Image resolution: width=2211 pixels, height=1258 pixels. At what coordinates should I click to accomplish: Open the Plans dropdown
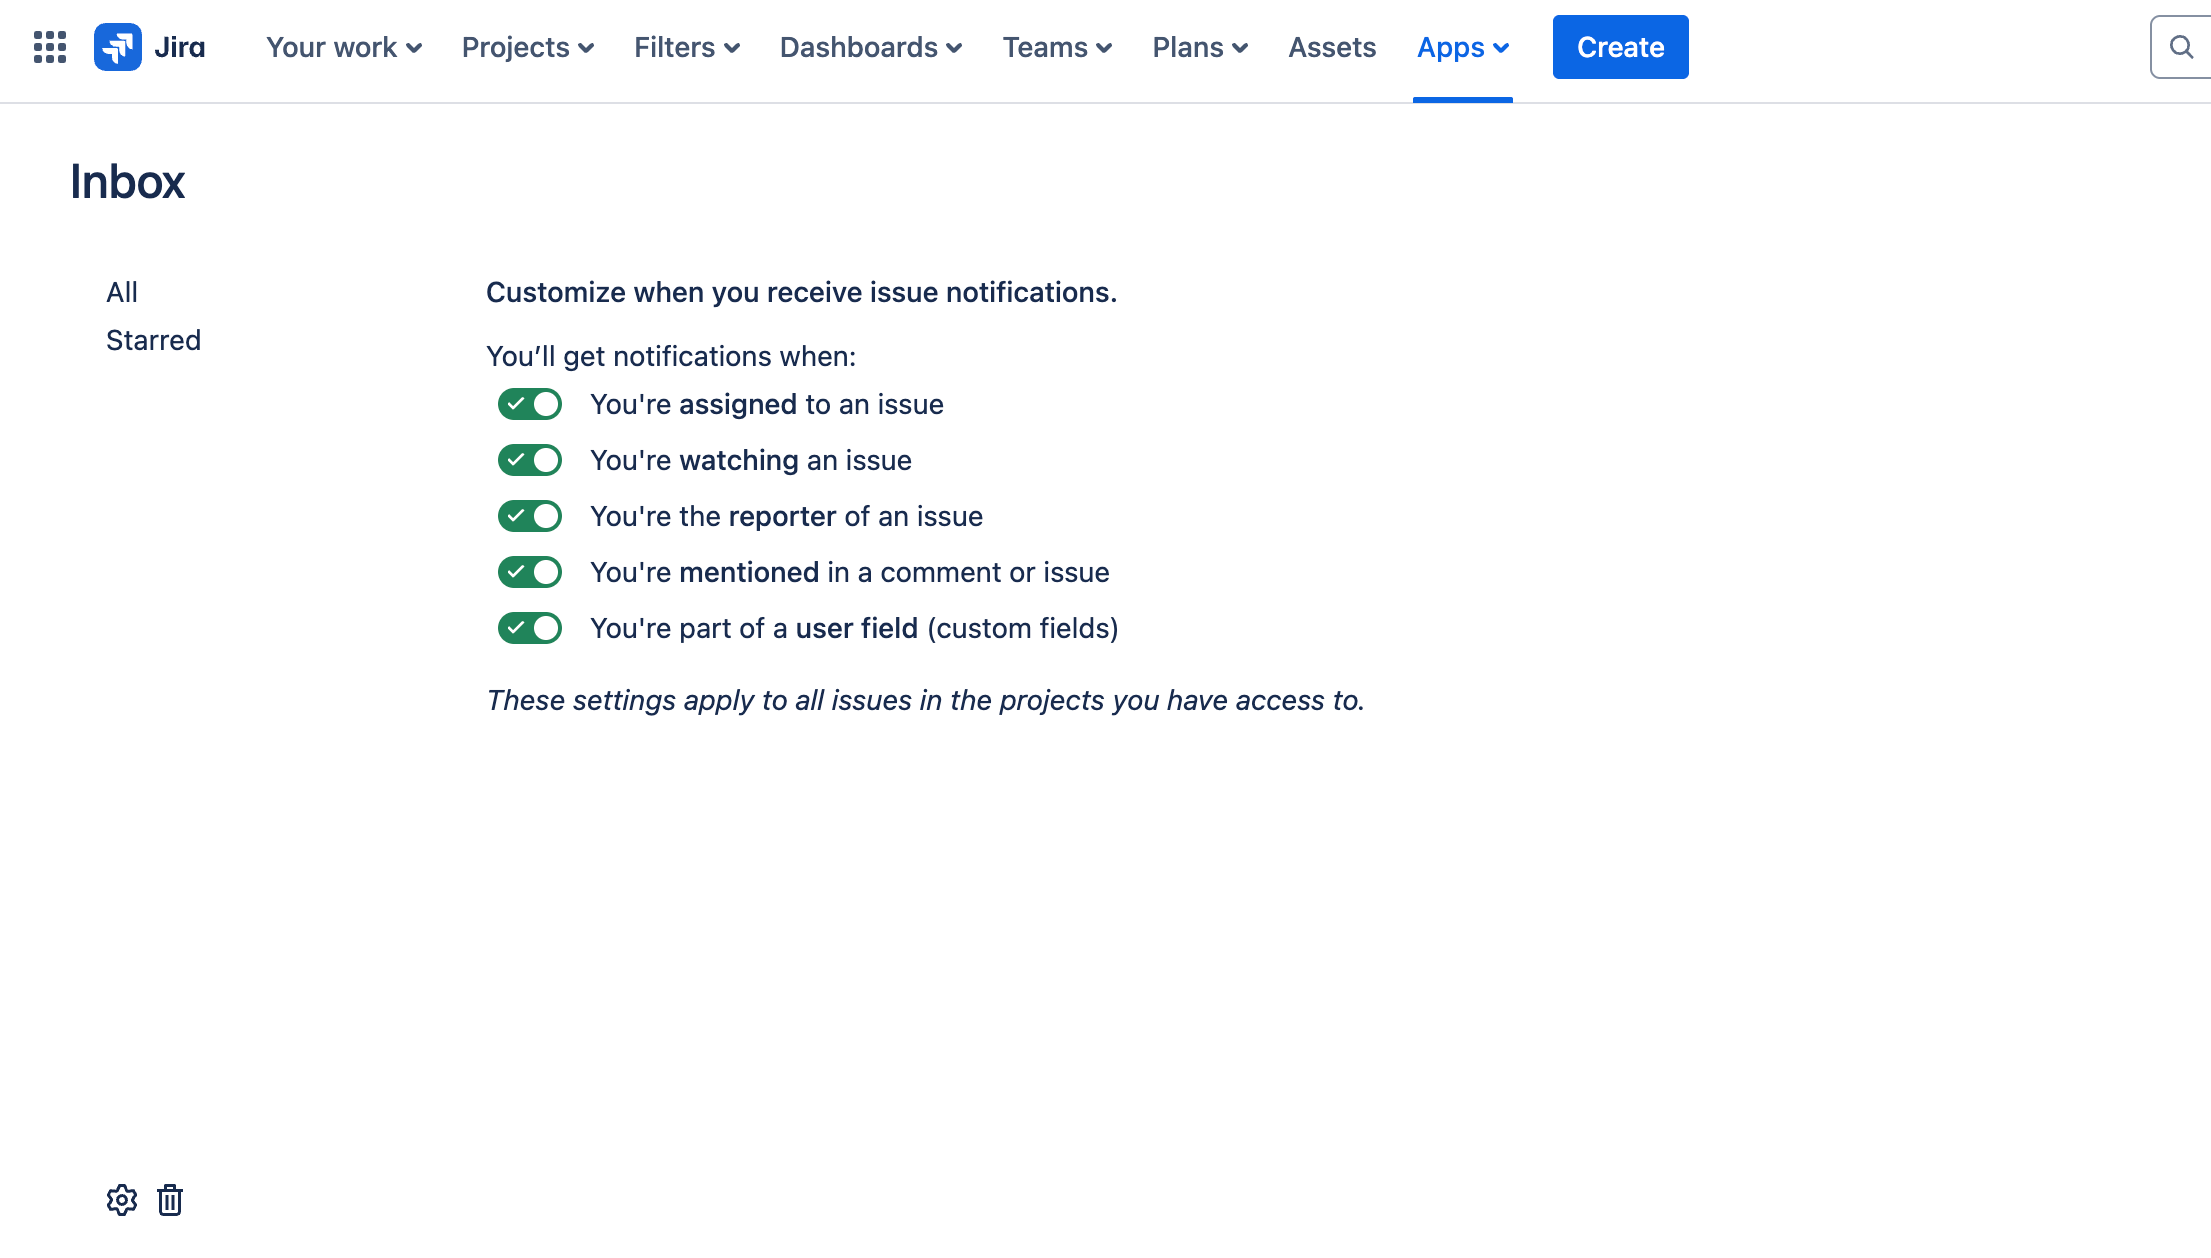[1199, 47]
